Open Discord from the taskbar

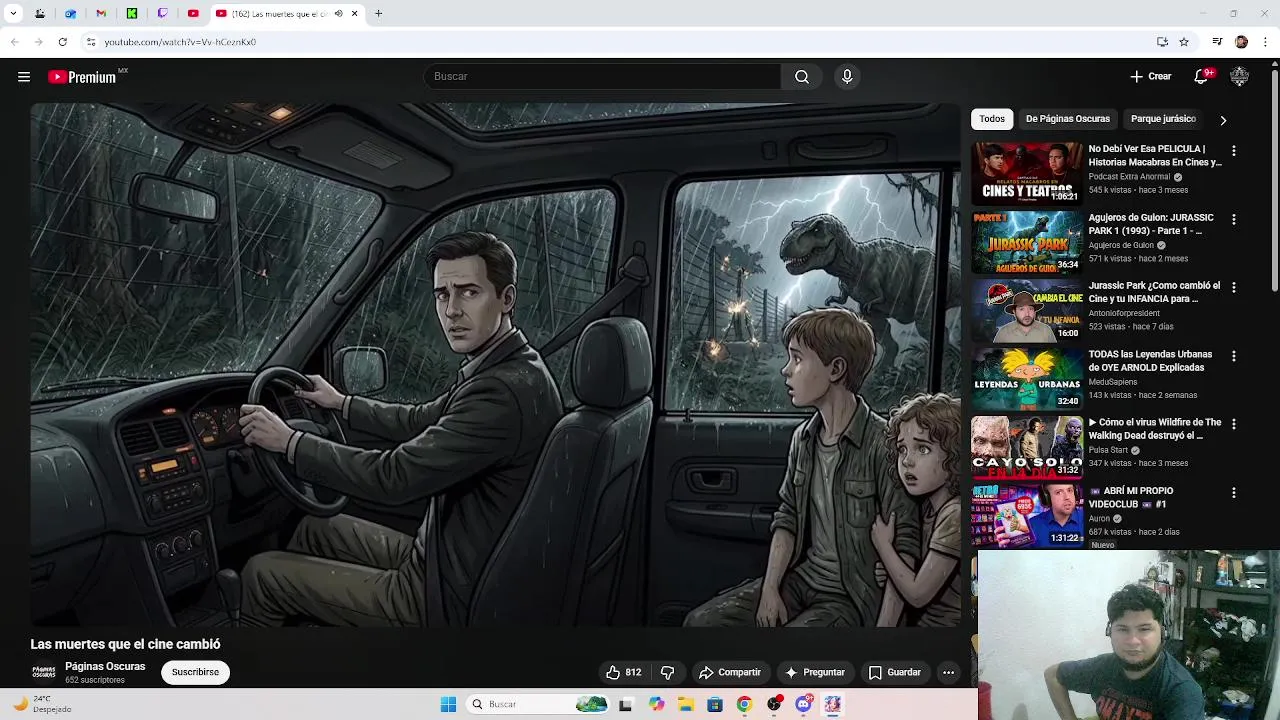(x=803, y=704)
